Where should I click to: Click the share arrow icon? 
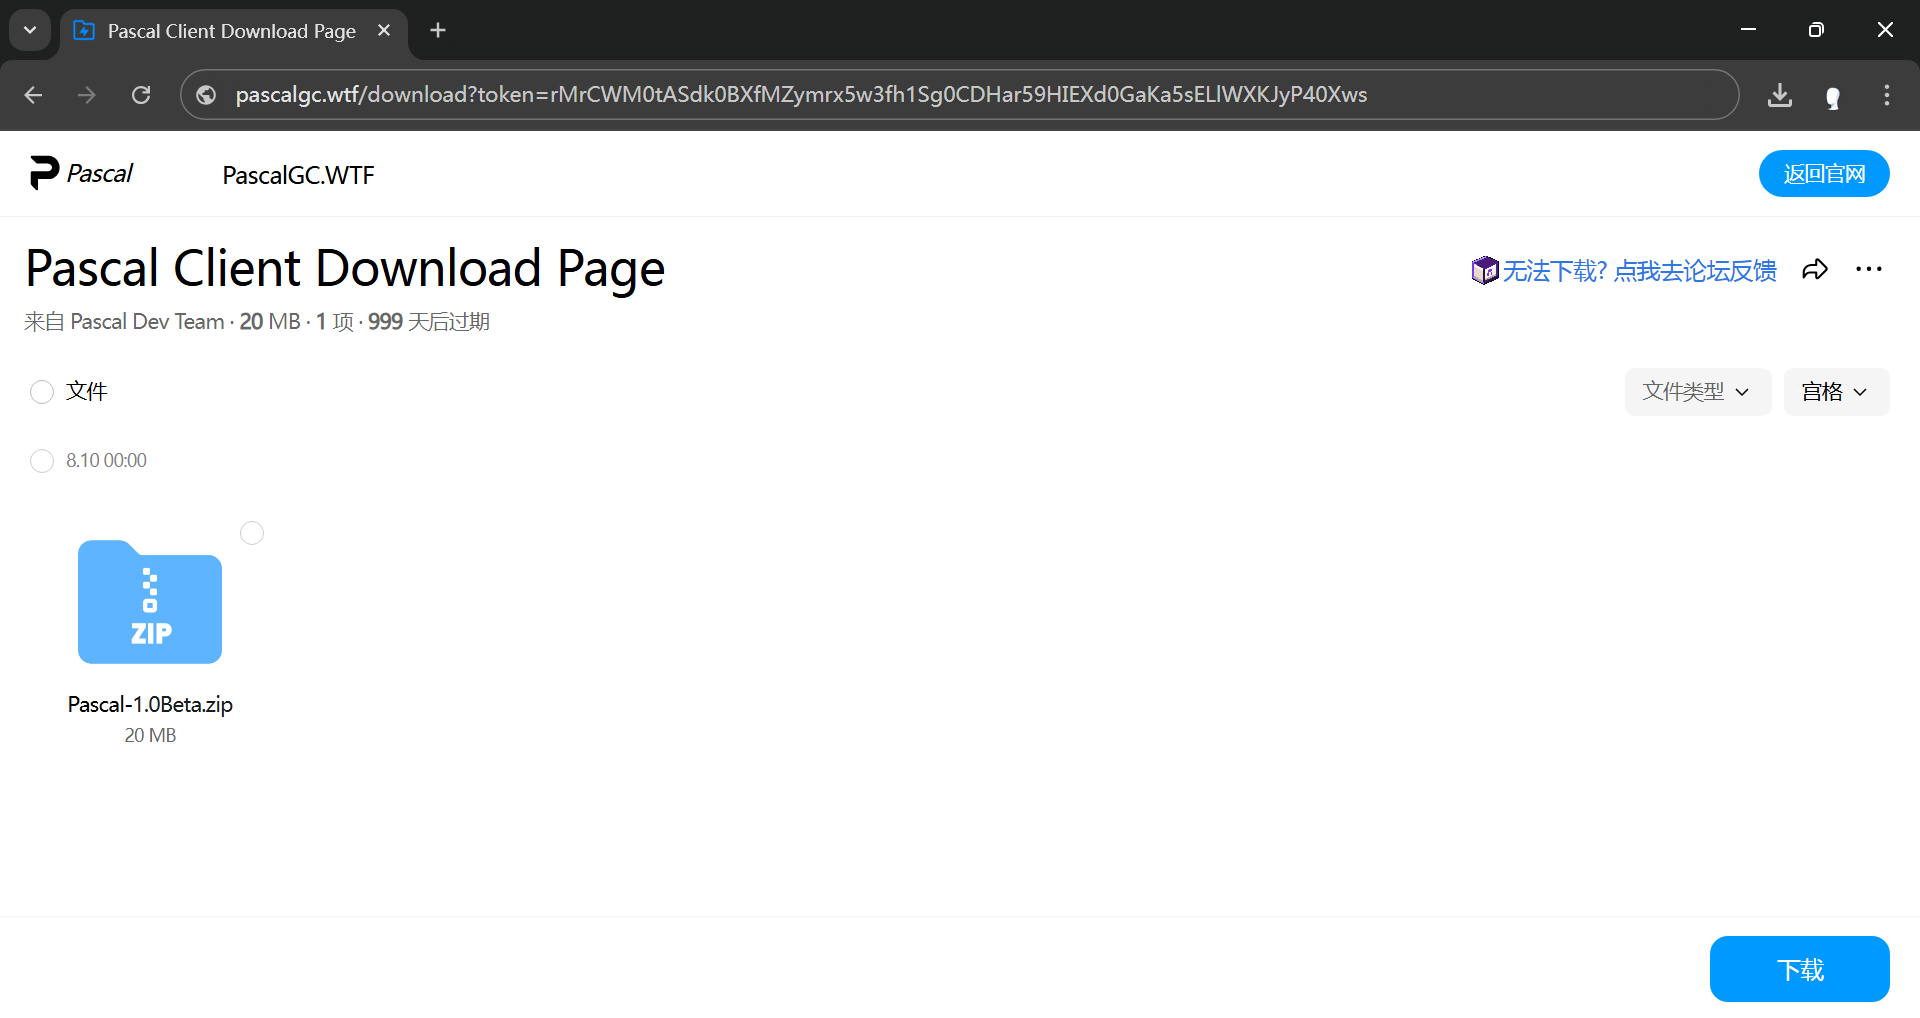point(1815,269)
